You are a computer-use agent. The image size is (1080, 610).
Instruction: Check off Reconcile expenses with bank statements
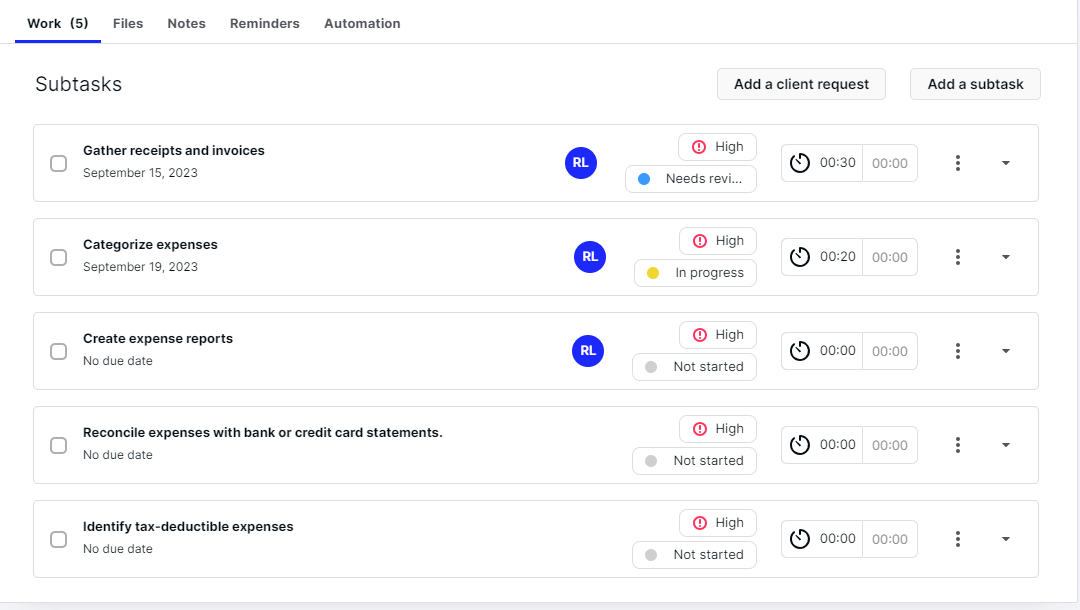(59, 445)
